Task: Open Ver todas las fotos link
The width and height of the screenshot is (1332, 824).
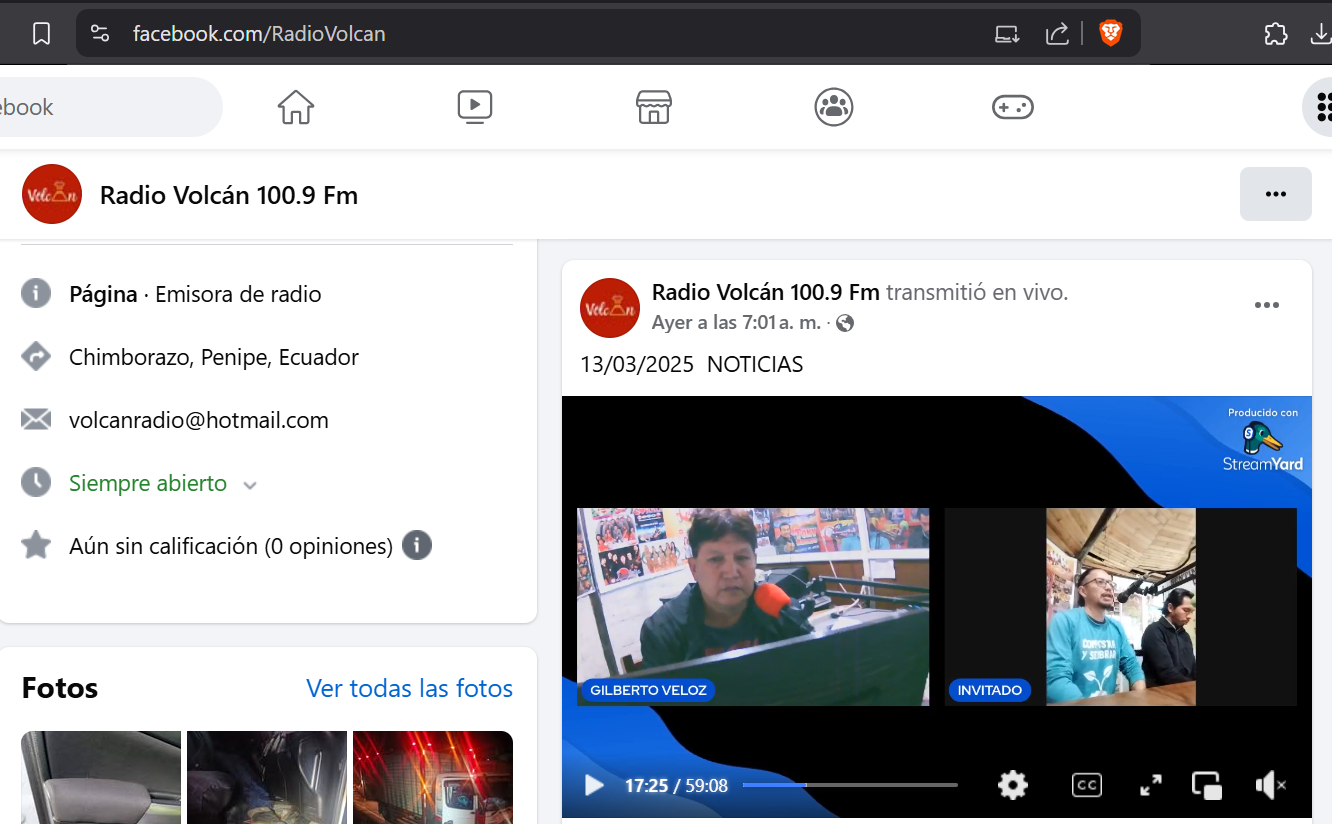Action: 409,688
